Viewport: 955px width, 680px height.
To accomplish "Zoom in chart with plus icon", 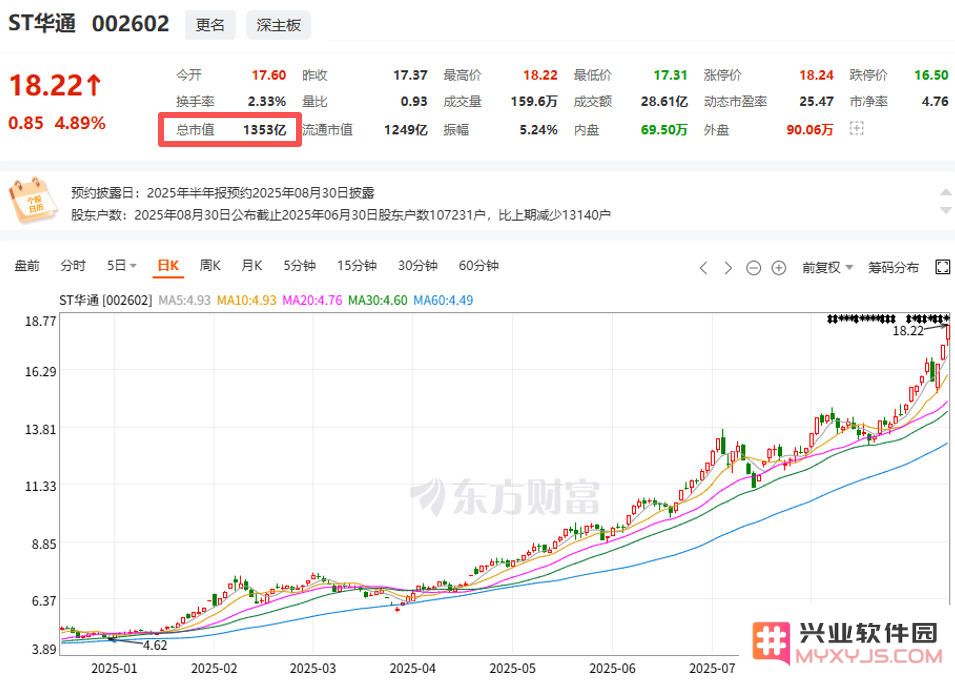I will tap(779, 268).
